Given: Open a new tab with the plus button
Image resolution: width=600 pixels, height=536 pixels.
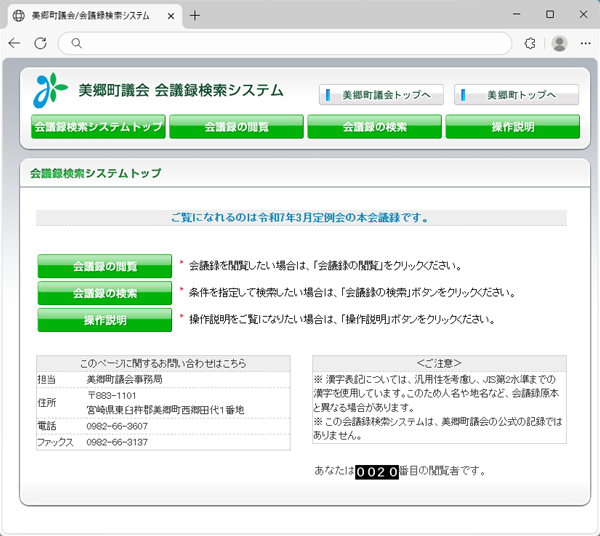Looking at the screenshot, I should click(195, 16).
